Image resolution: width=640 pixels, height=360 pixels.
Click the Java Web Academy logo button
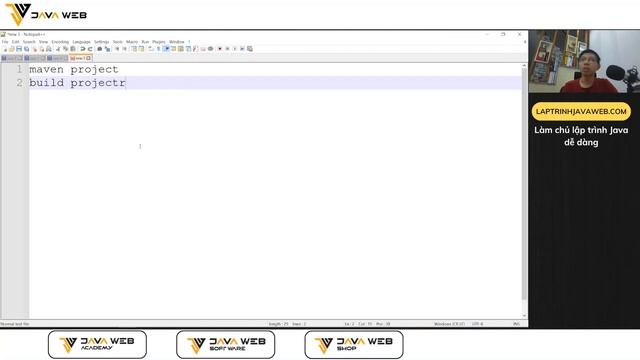(x=97, y=344)
